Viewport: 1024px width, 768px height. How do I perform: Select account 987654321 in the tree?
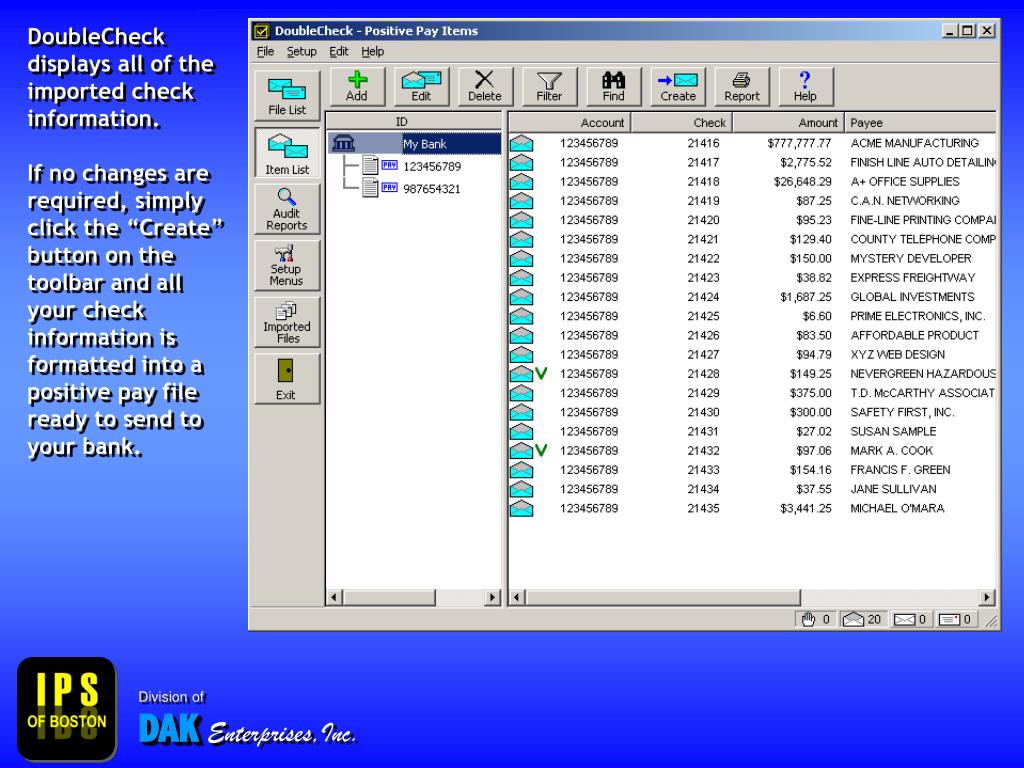pos(432,189)
